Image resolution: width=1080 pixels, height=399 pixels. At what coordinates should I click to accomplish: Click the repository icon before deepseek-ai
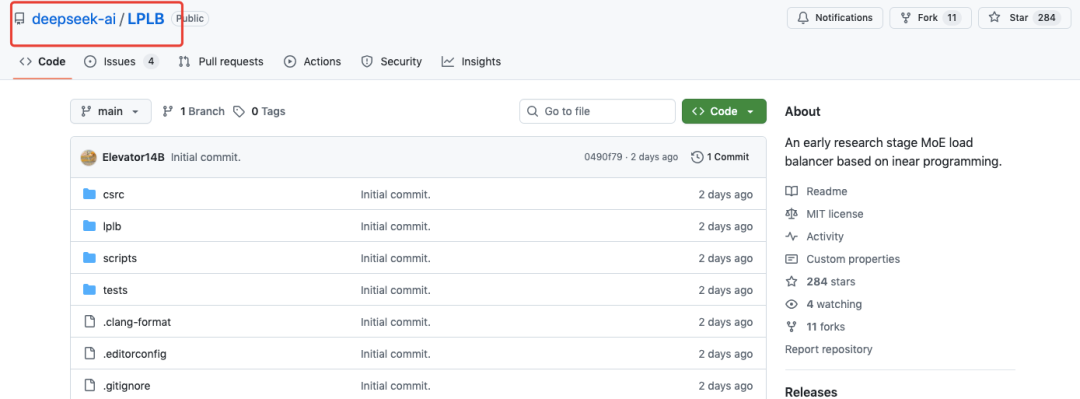coord(19,19)
